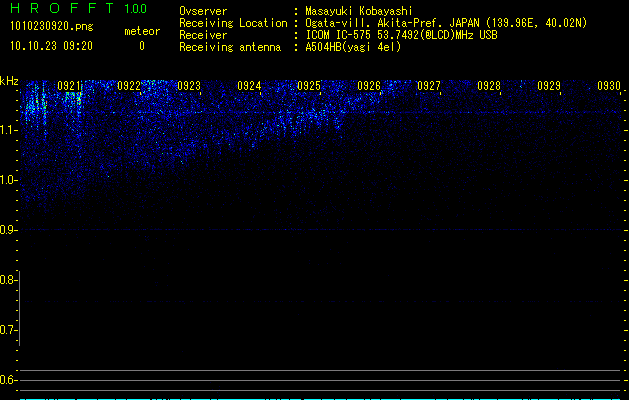Click the 0924 time marker
The width and height of the screenshot is (629, 400).
click(249, 86)
